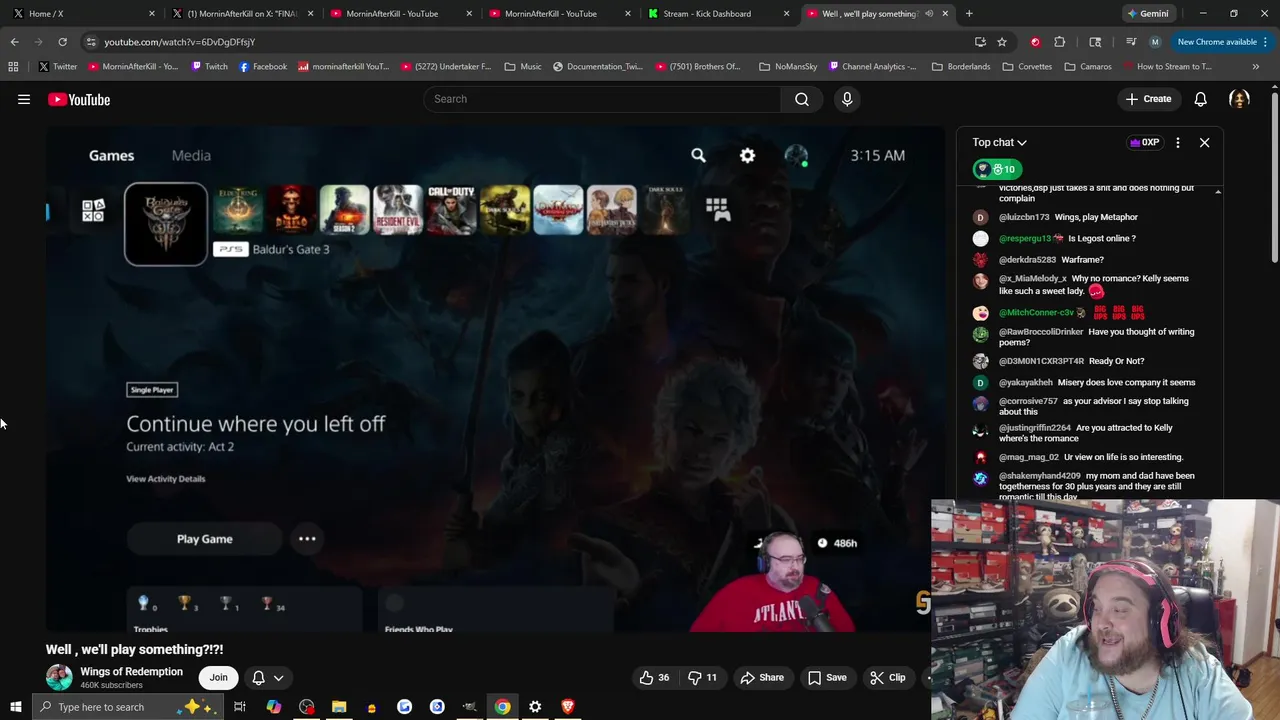Open Chrome from the taskbar
This screenshot has height=720, width=1280.
coord(502,707)
